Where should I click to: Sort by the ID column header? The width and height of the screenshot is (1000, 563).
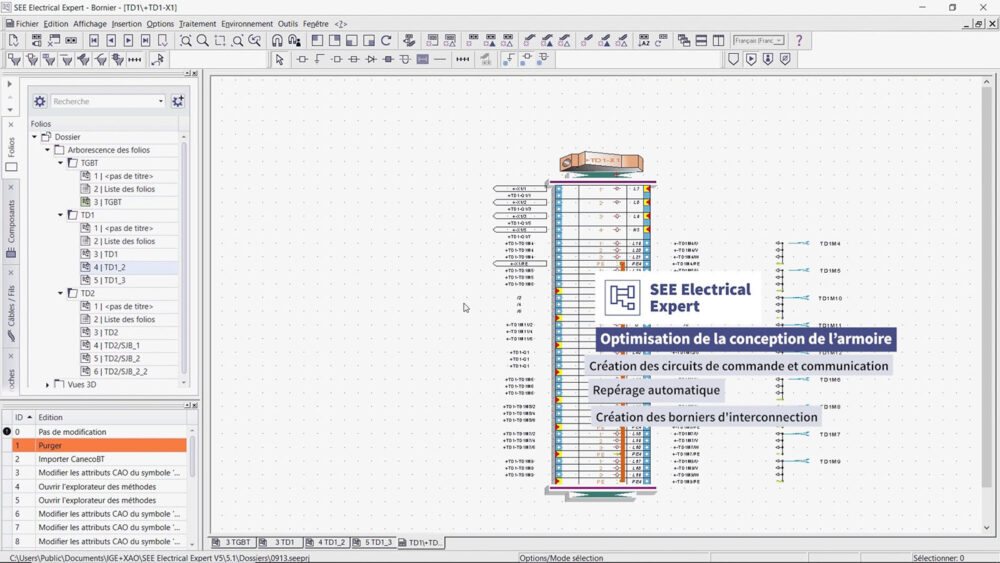coord(23,417)
